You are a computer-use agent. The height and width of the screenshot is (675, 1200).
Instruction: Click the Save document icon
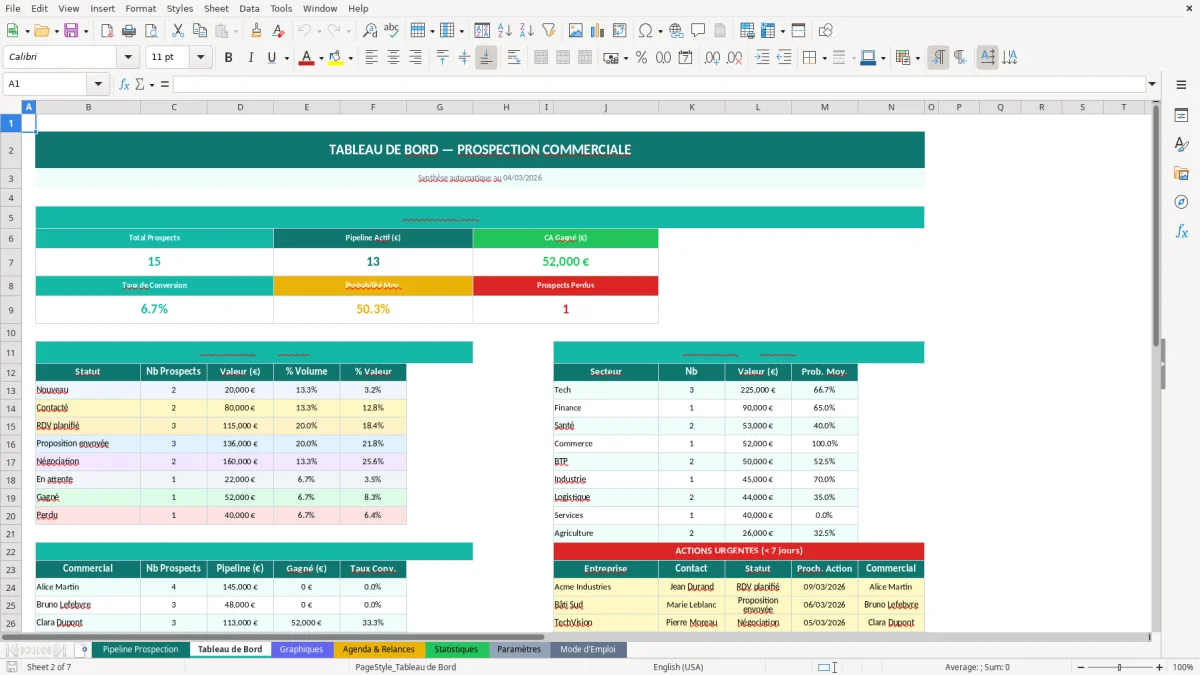[71, 31]
